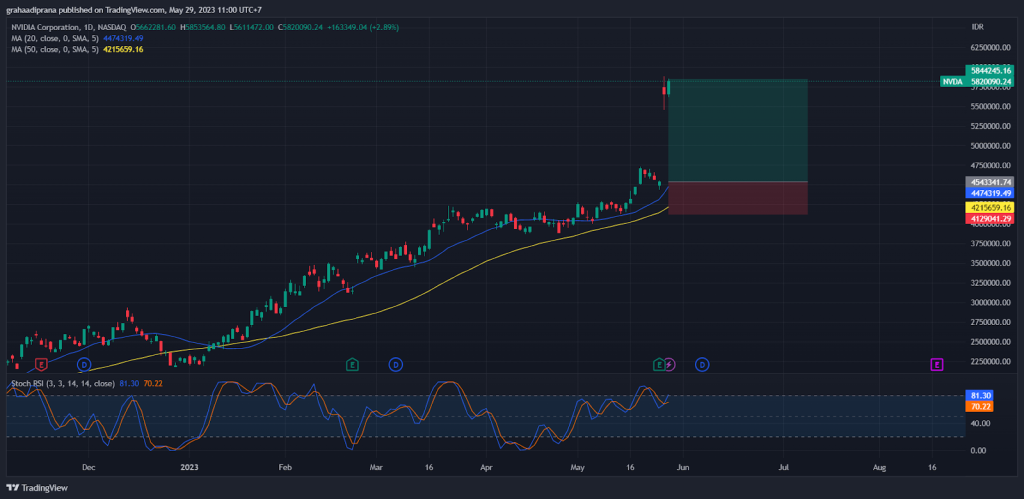Click the Aug label on the time axis

[880, 468]
